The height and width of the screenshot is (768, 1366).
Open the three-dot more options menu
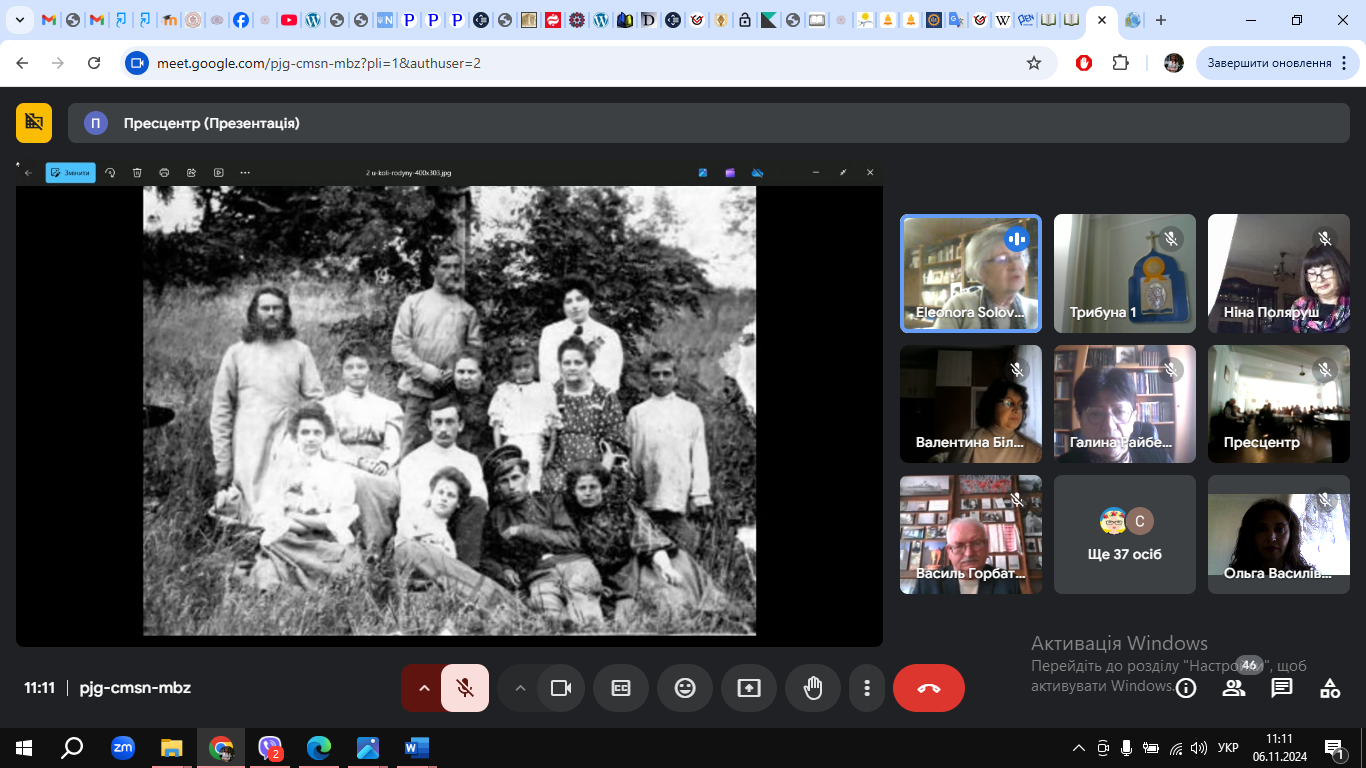click(x=867, y=688)
